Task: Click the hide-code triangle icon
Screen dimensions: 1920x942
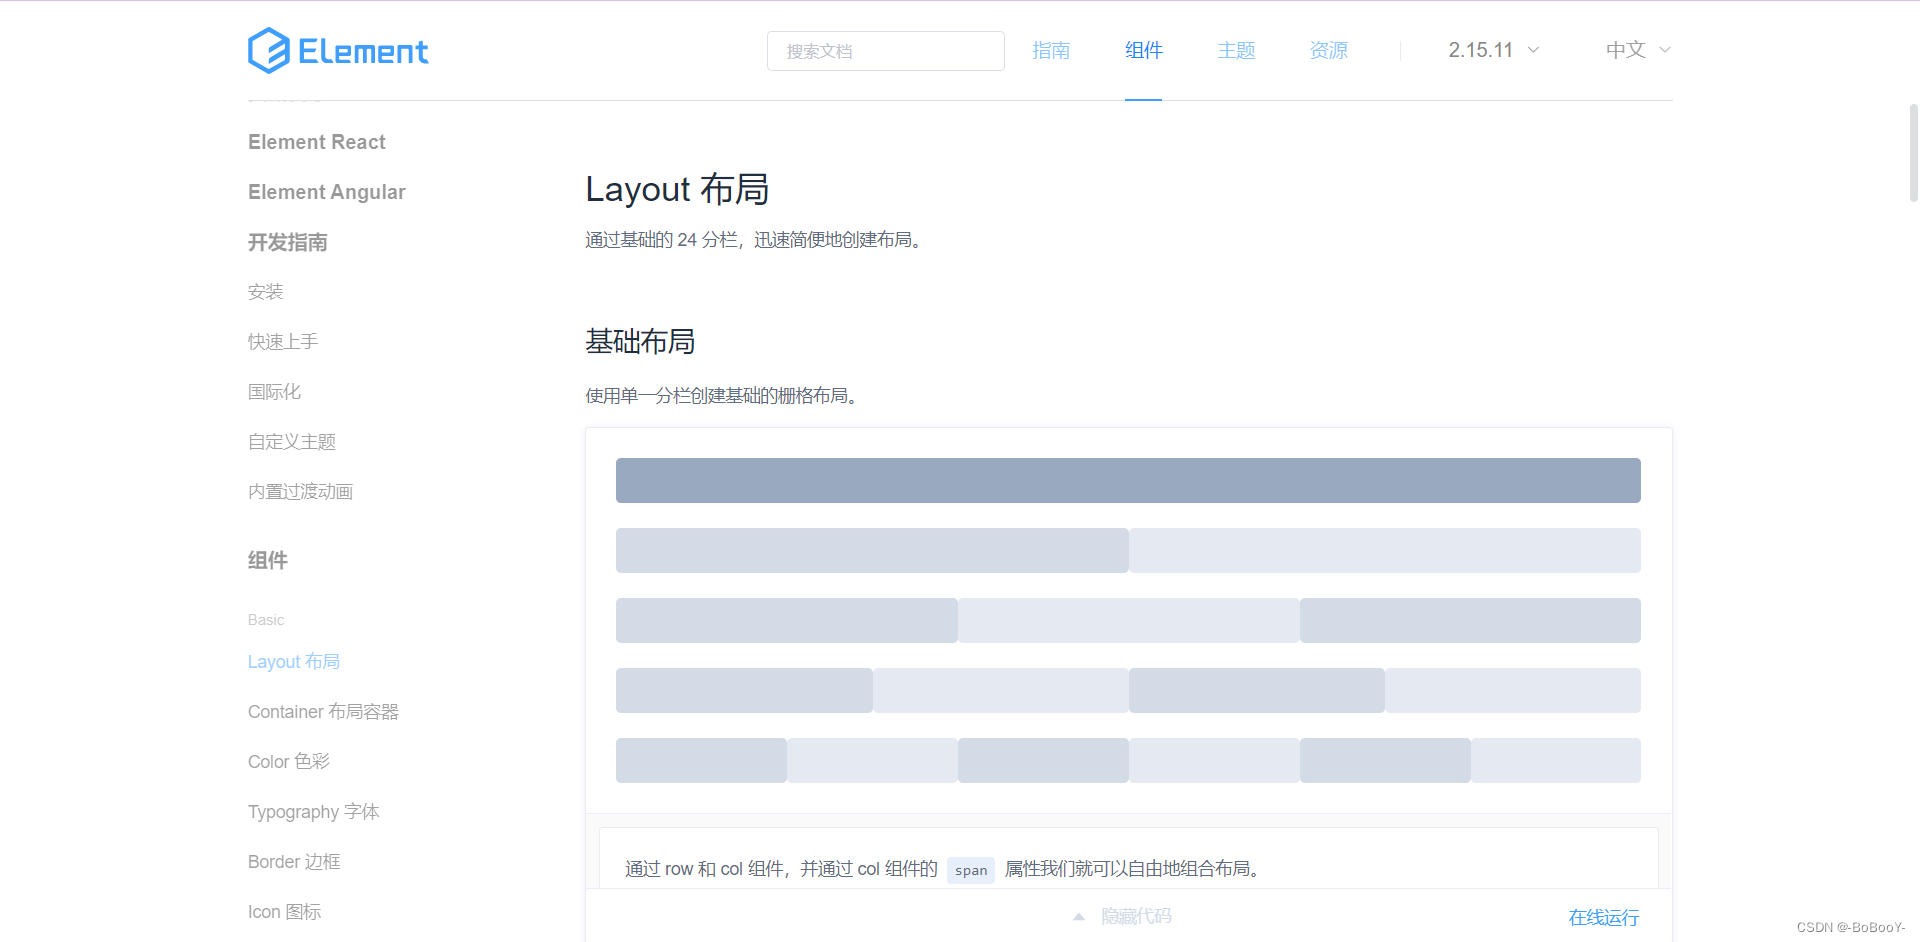Action: [x=1079, y=916]
